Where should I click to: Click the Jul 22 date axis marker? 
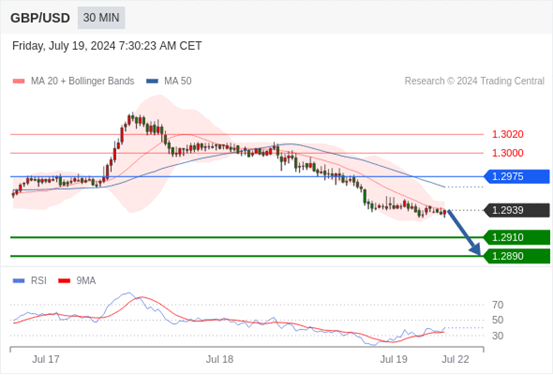(456, 359)
